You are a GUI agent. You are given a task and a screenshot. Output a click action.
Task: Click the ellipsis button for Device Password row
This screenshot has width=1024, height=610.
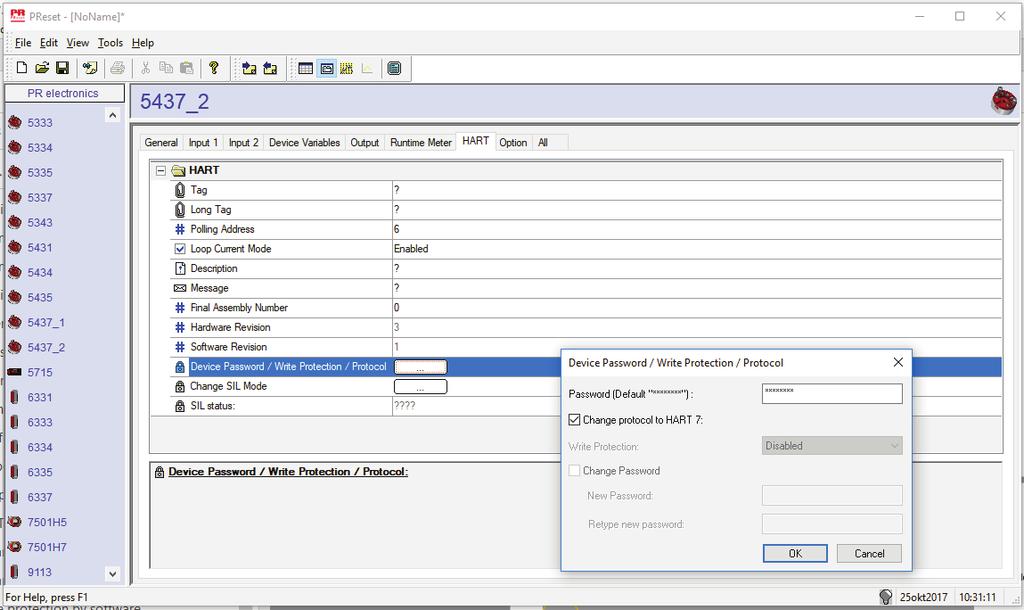[x=421, y=367]
